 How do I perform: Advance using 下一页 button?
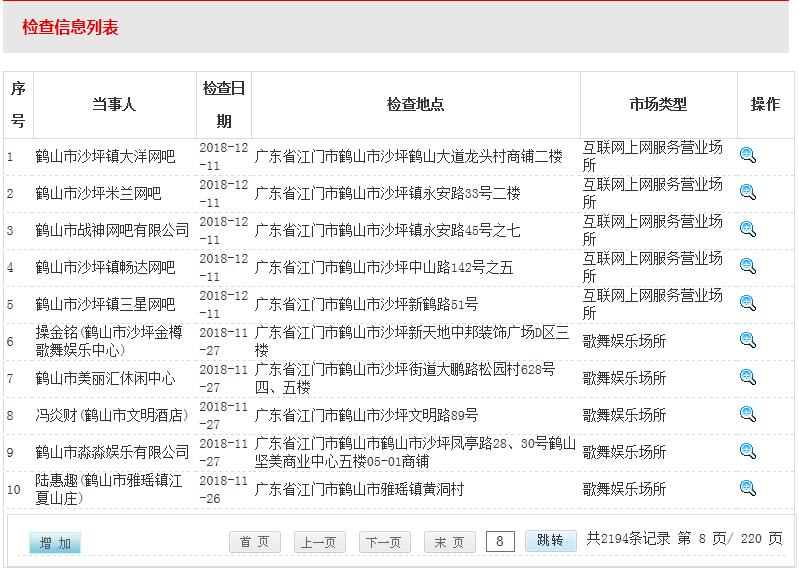click(x=384, y=542)
